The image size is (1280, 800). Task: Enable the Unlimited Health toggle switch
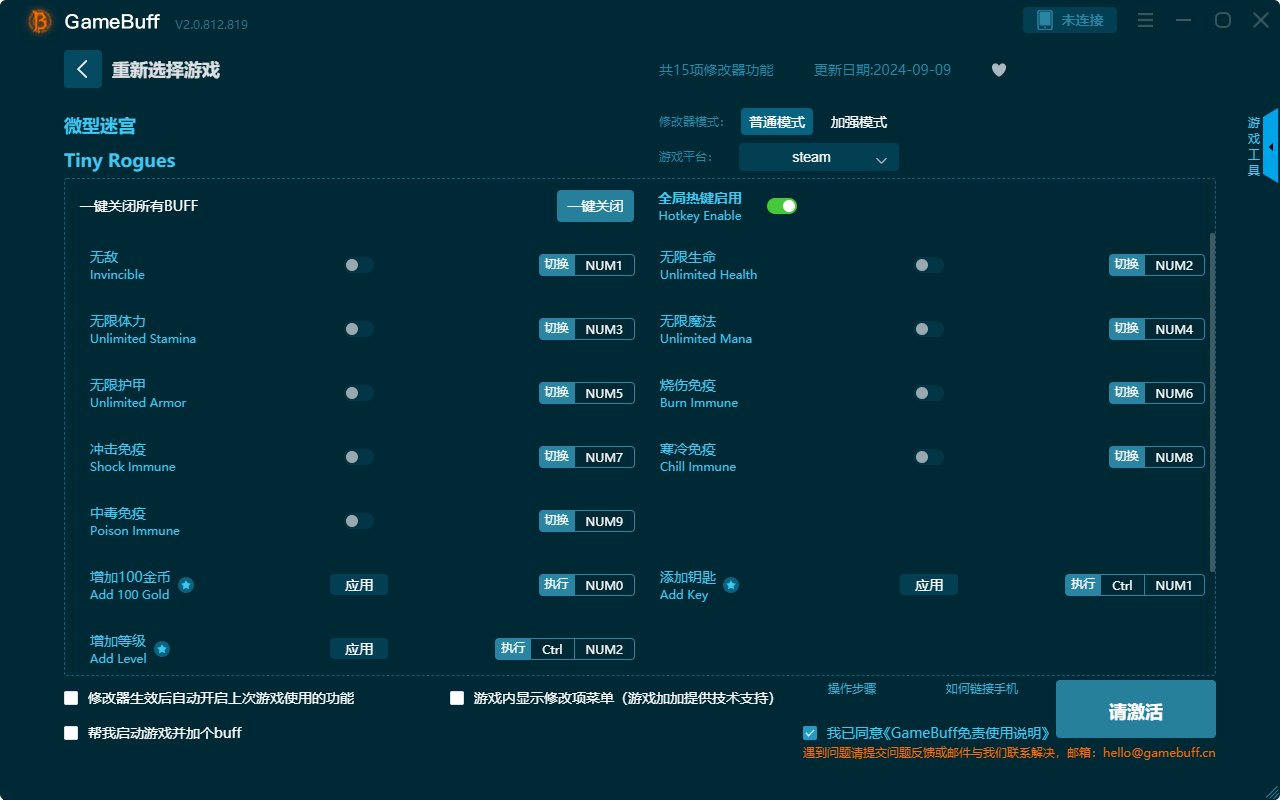[x=928, y=264]
